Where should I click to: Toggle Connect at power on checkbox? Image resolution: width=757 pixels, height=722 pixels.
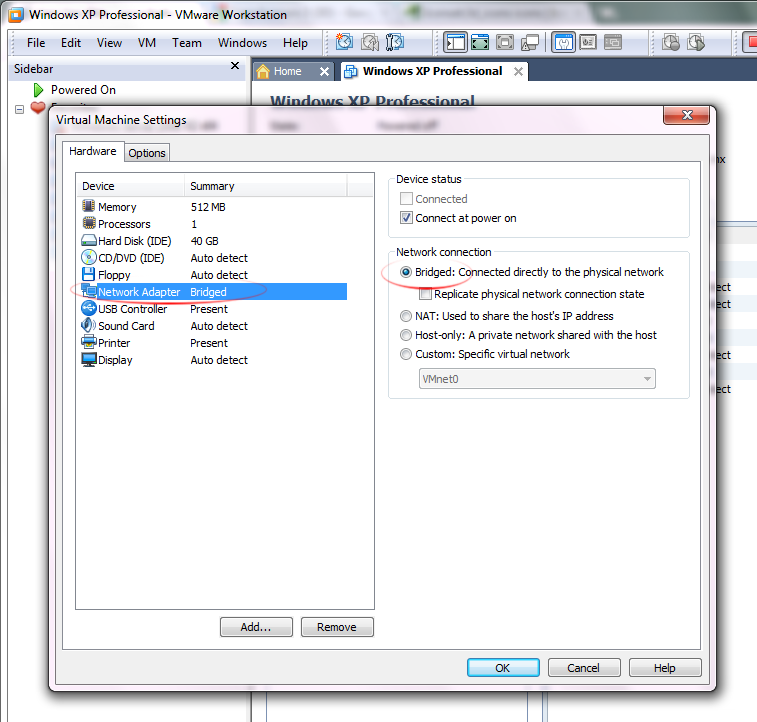coord(407,218)
